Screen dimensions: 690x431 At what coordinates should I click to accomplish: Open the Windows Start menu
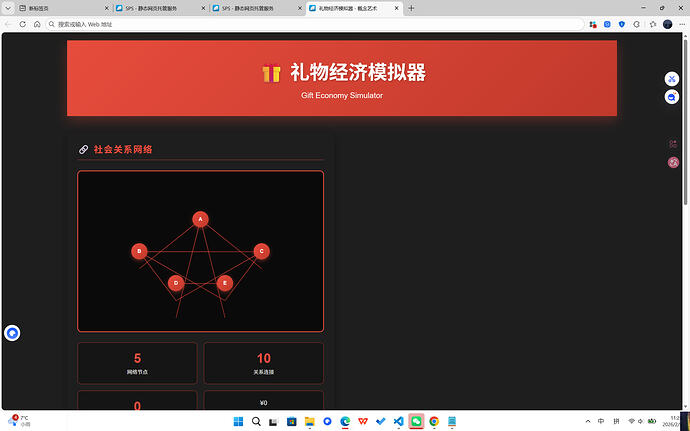point(238,421)
